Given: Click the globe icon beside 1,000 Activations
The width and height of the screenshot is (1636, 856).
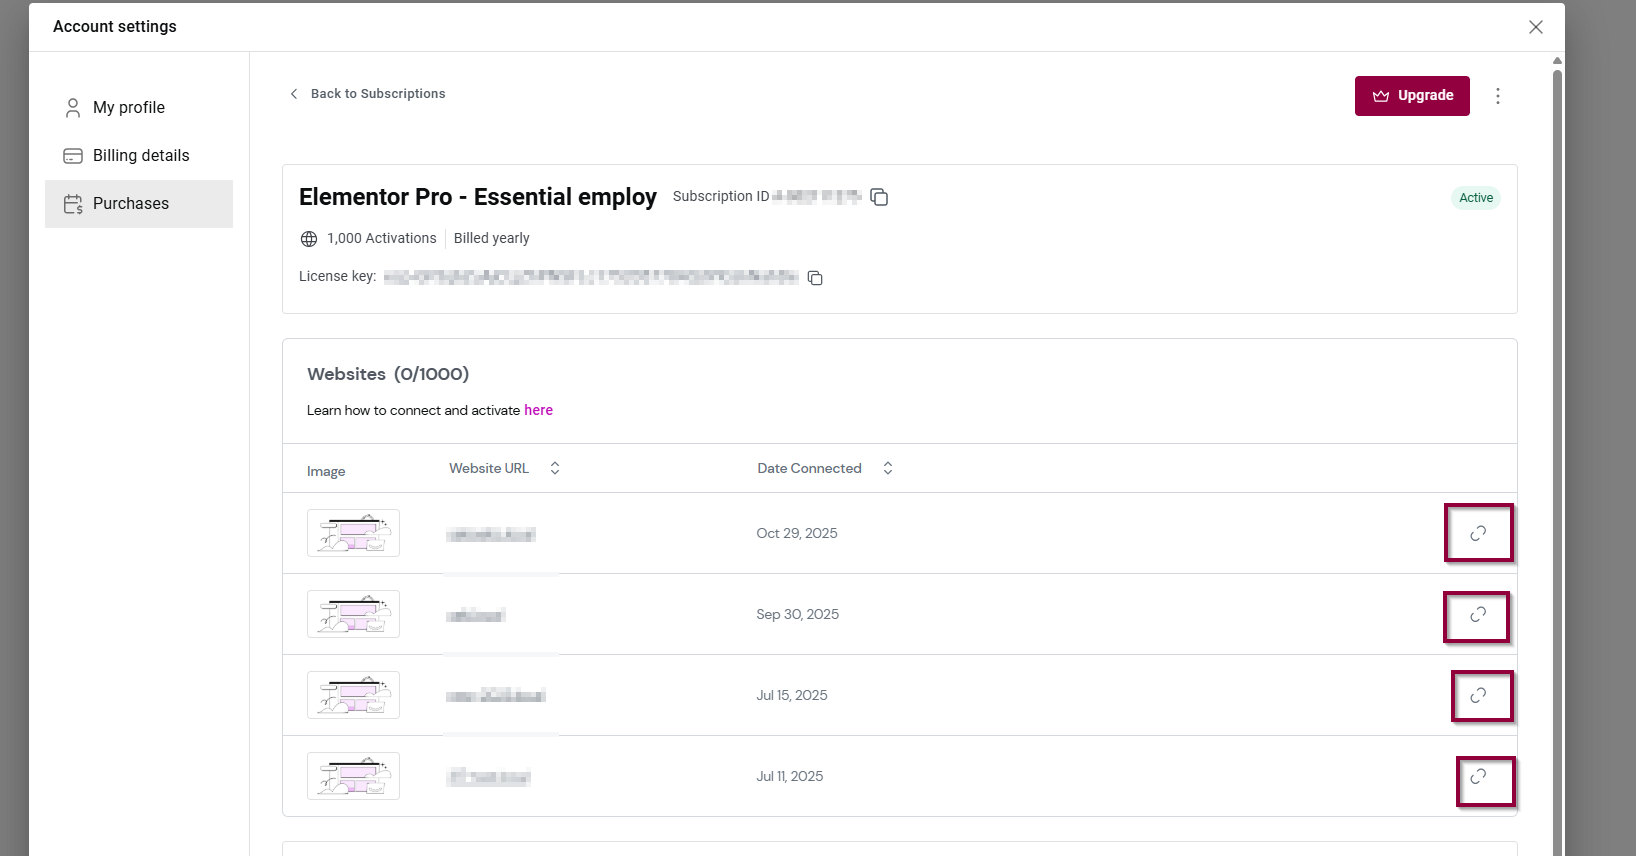Looking at the screenshot, I should [308, 238].
